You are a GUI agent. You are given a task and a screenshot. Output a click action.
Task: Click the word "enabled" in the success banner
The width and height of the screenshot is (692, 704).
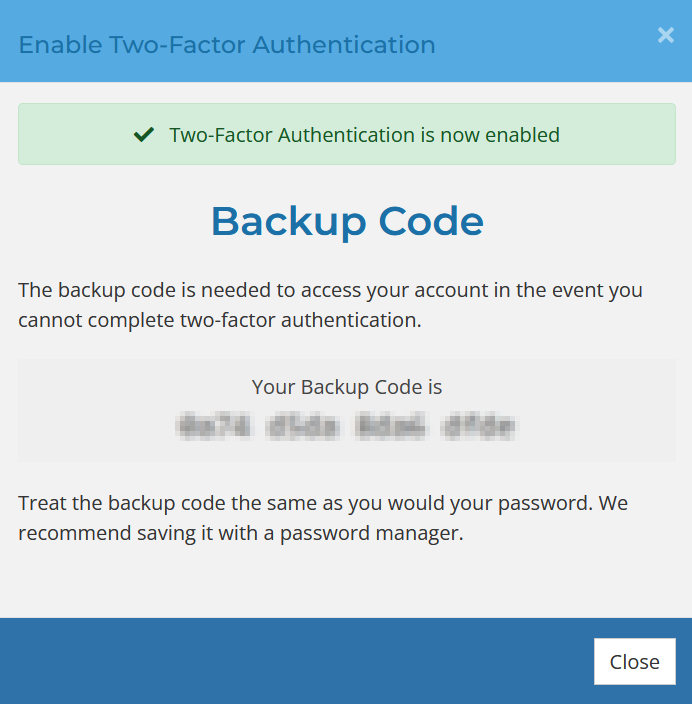(x=520, y=135)
